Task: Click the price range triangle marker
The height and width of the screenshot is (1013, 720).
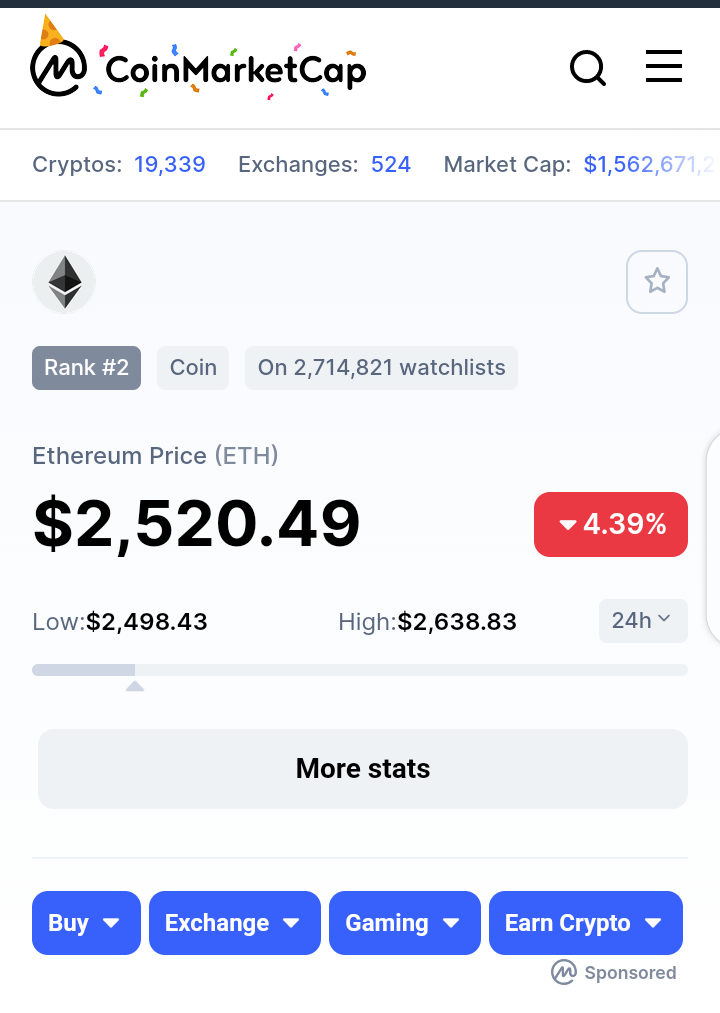Action: coord(134,685)
